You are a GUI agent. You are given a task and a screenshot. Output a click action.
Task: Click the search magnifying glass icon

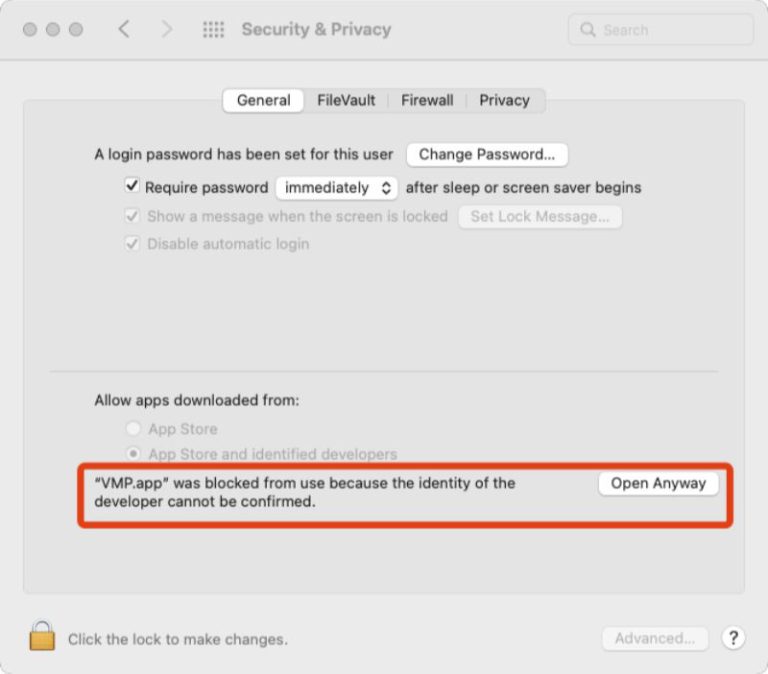point(588,30)
